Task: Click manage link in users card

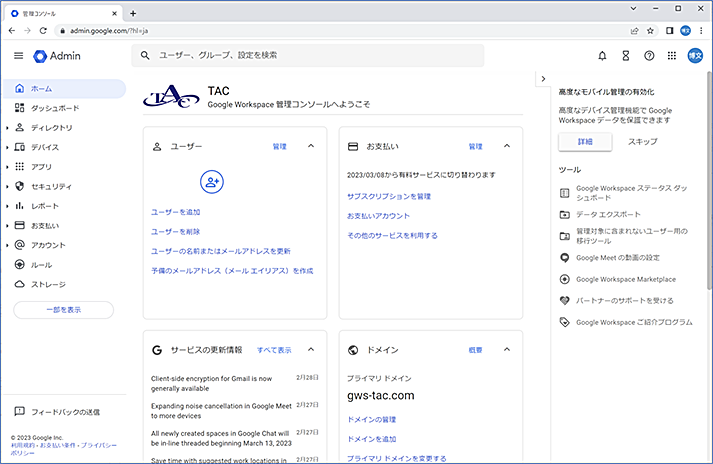Action: pyautogui.click(x=280, y=146)
